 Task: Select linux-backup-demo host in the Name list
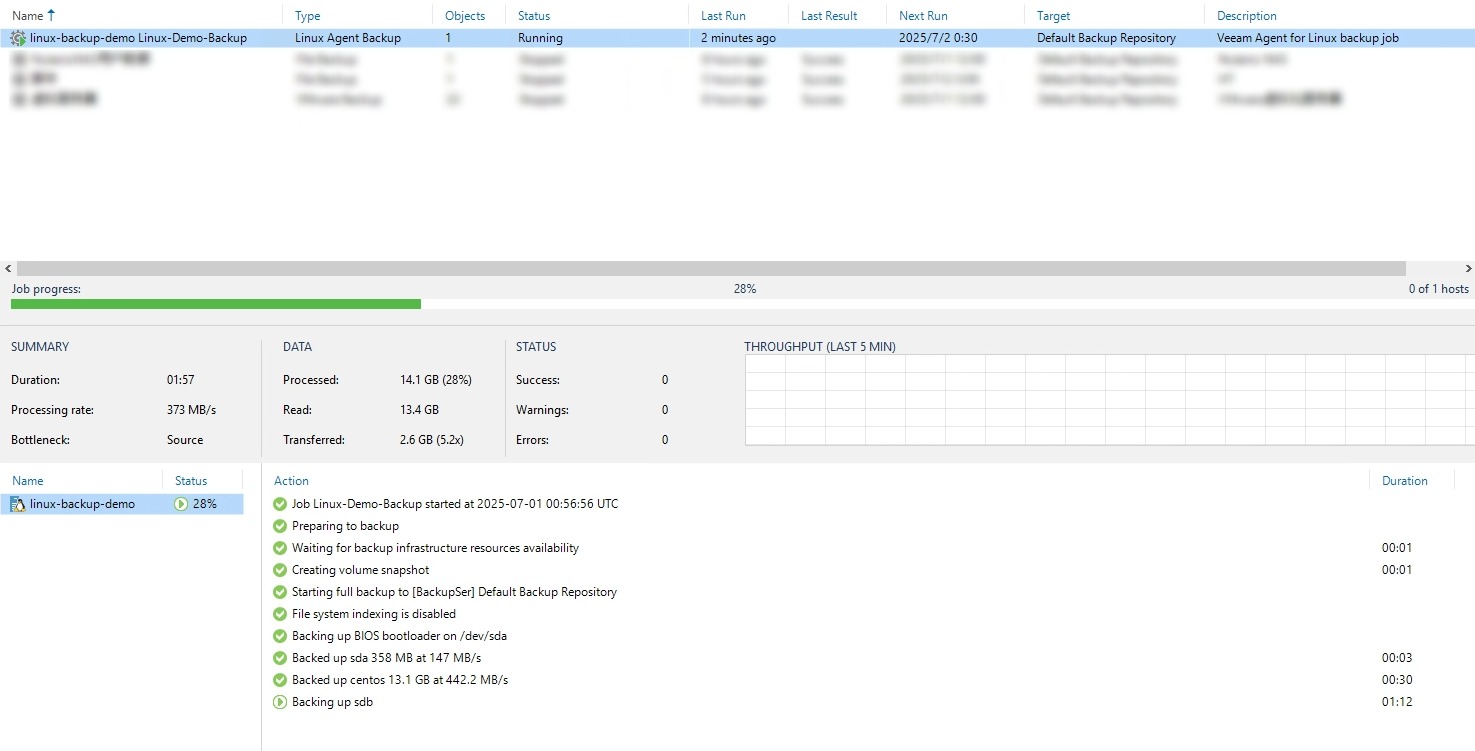pos(82,504)
